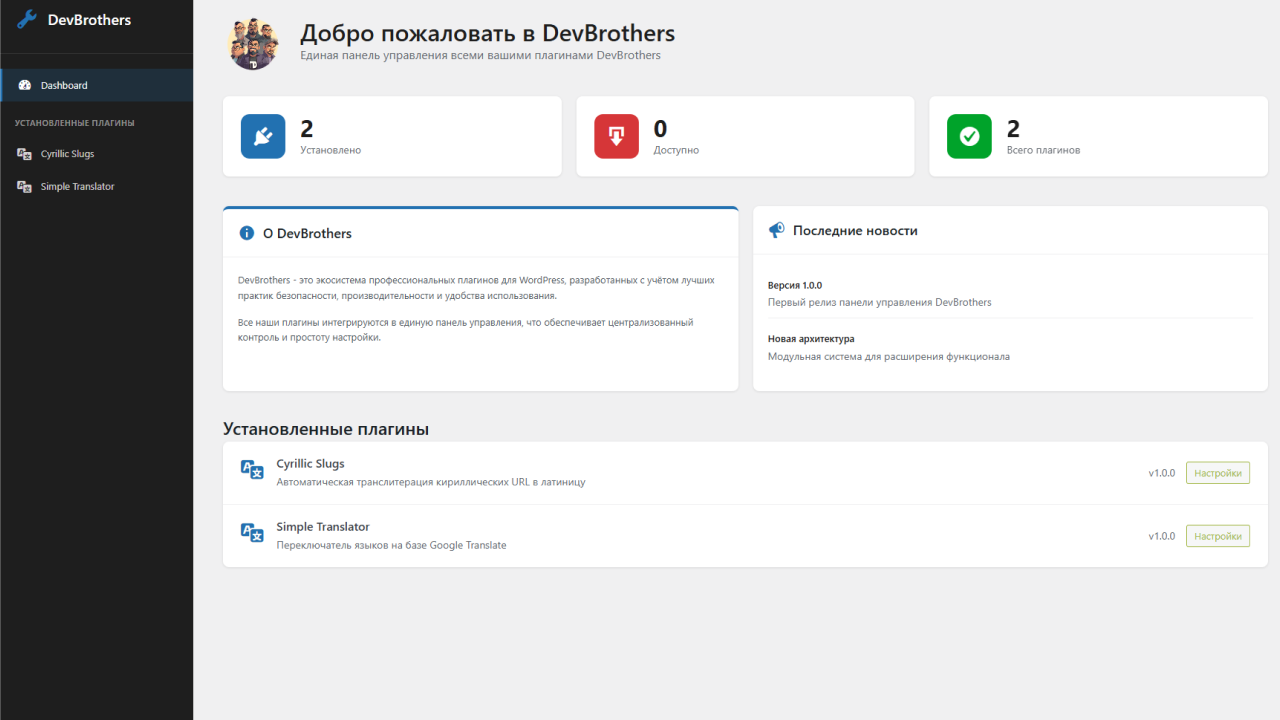
Task: Click the v1.0.0 version of Cyrillic Slugs
Action: (x=1162, y=473)
